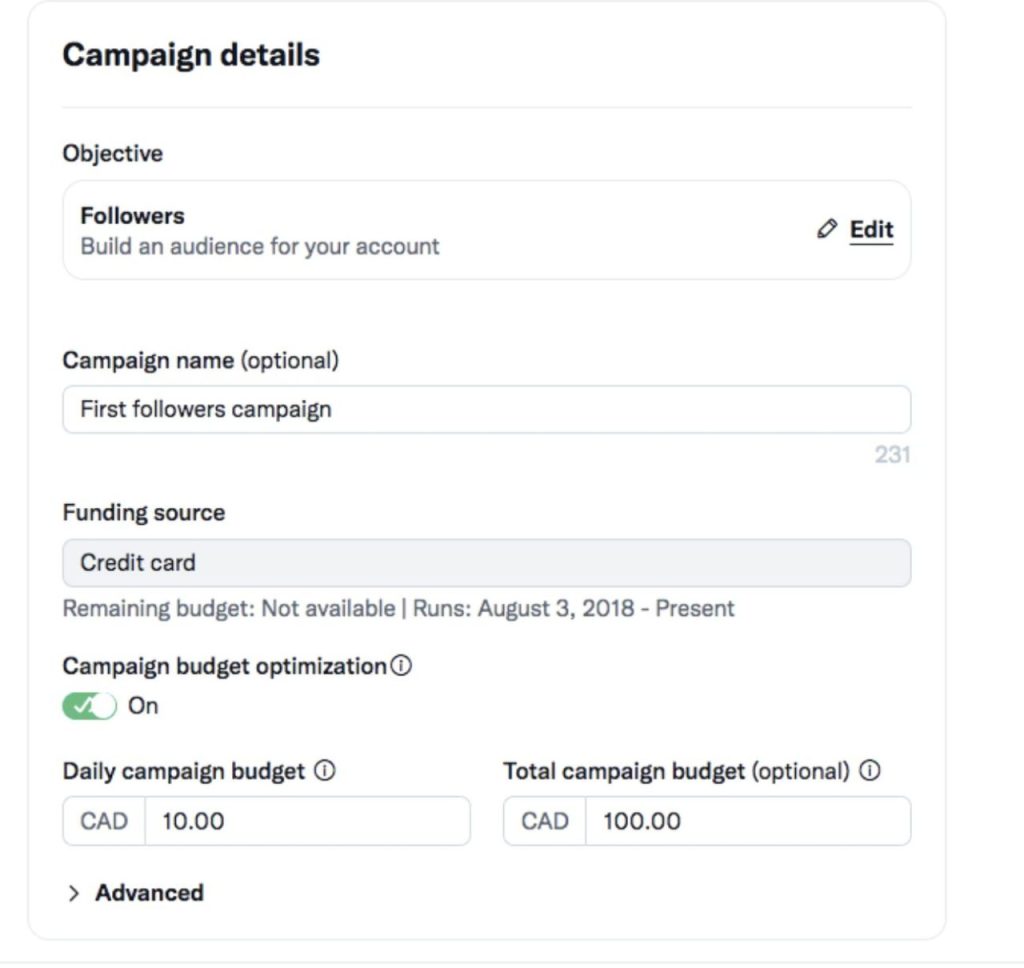The height and width of the screenshot is (968, 1024).
Task: Expand the Advanced section chevron
Action: [x=74, y=894]
